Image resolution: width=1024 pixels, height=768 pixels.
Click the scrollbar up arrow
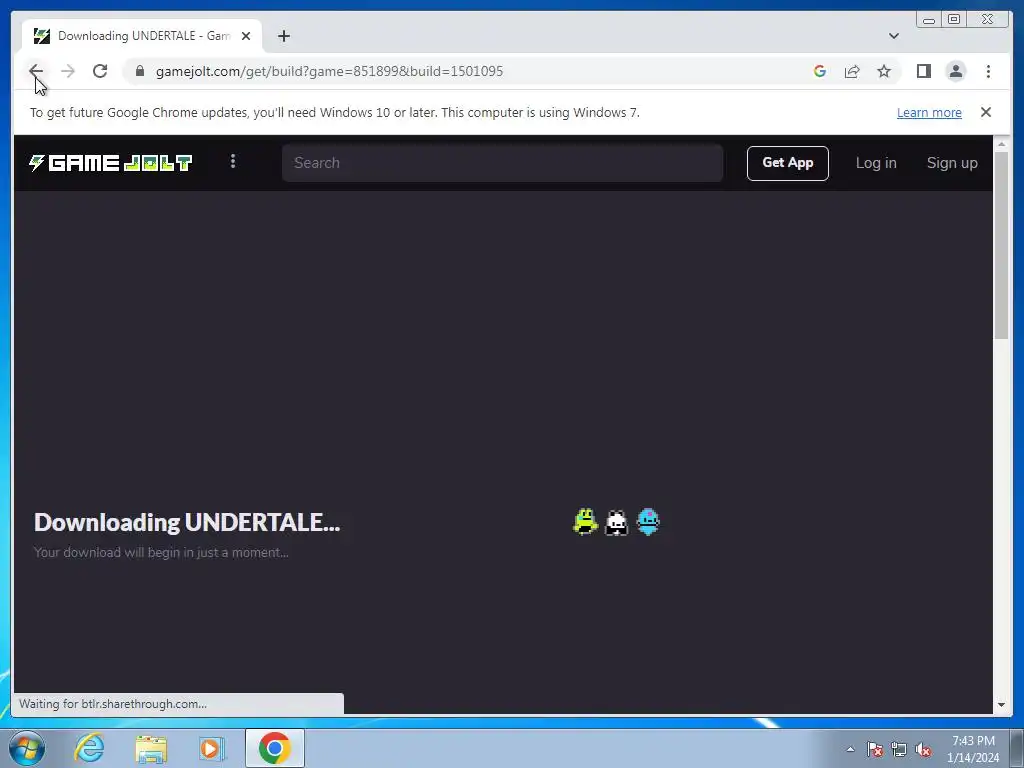[x=1001, y=144]
